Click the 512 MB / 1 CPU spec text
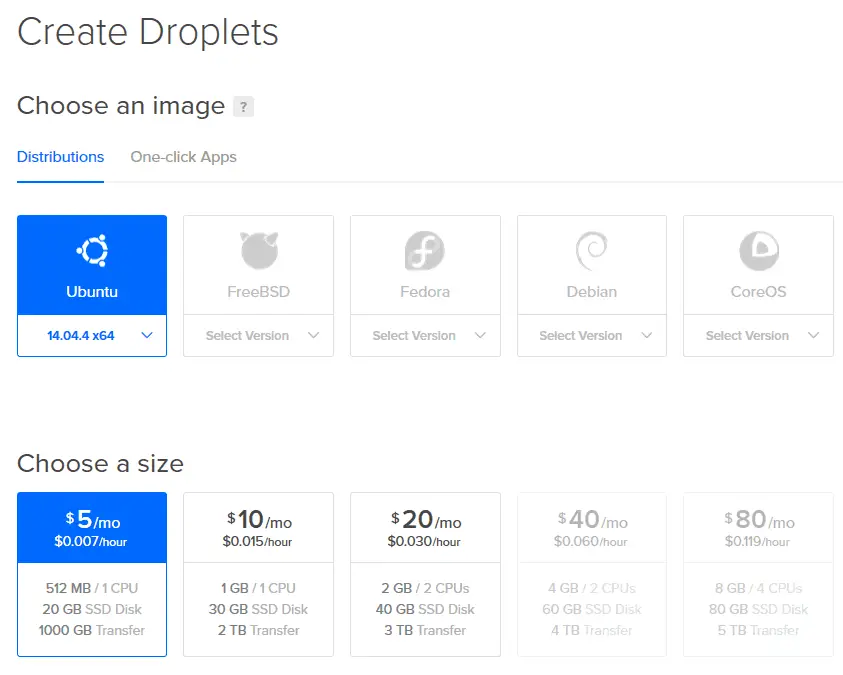 92,588
